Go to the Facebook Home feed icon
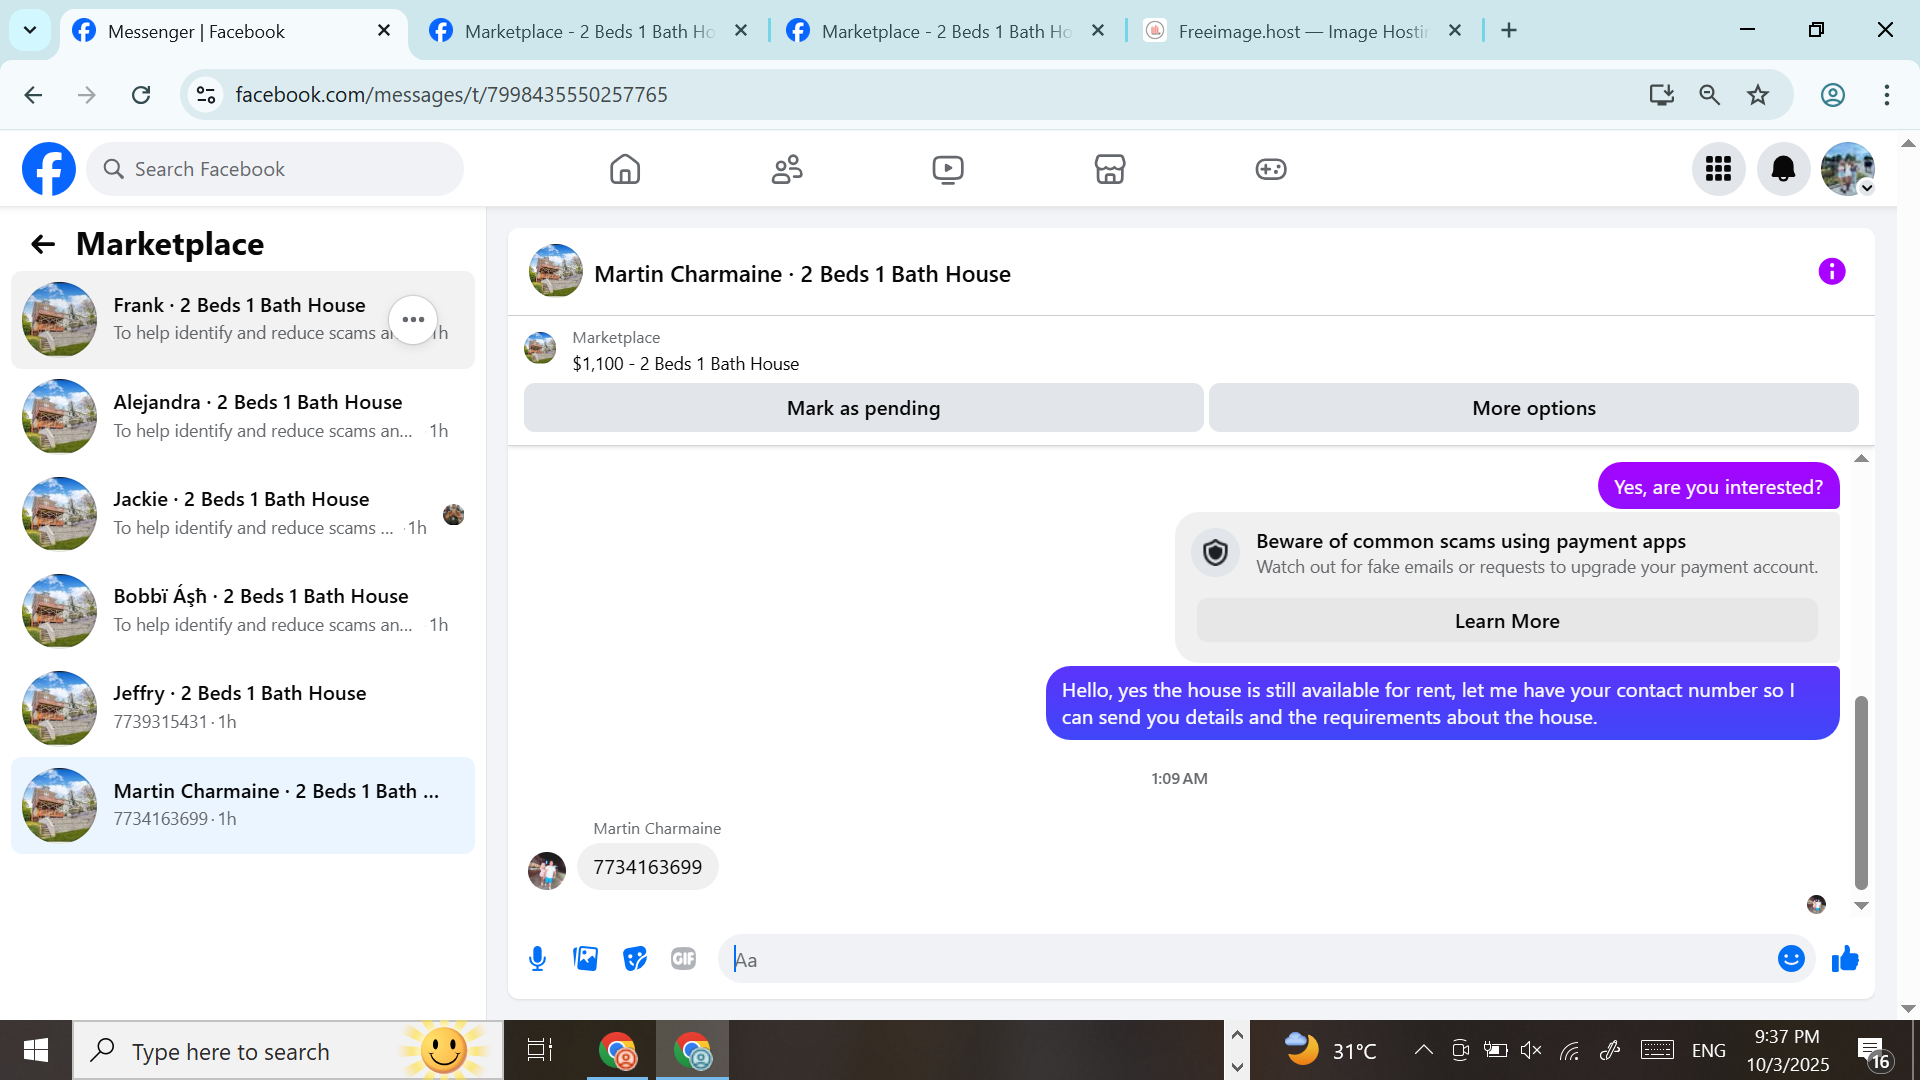This screenshot has width=1920, height=1080. point(625,169)
